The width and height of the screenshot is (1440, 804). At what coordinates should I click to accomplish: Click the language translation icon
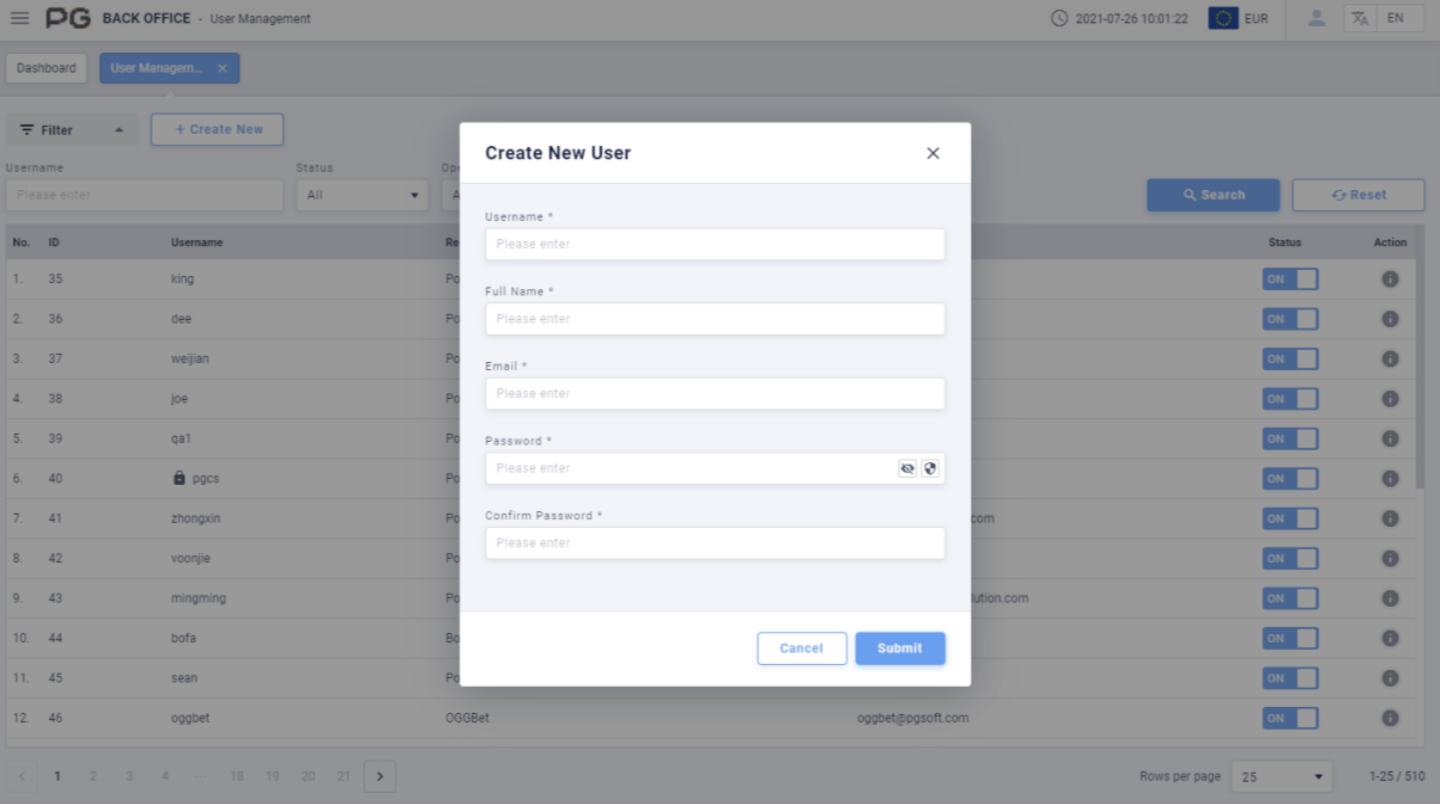(x=1360, y=17)
